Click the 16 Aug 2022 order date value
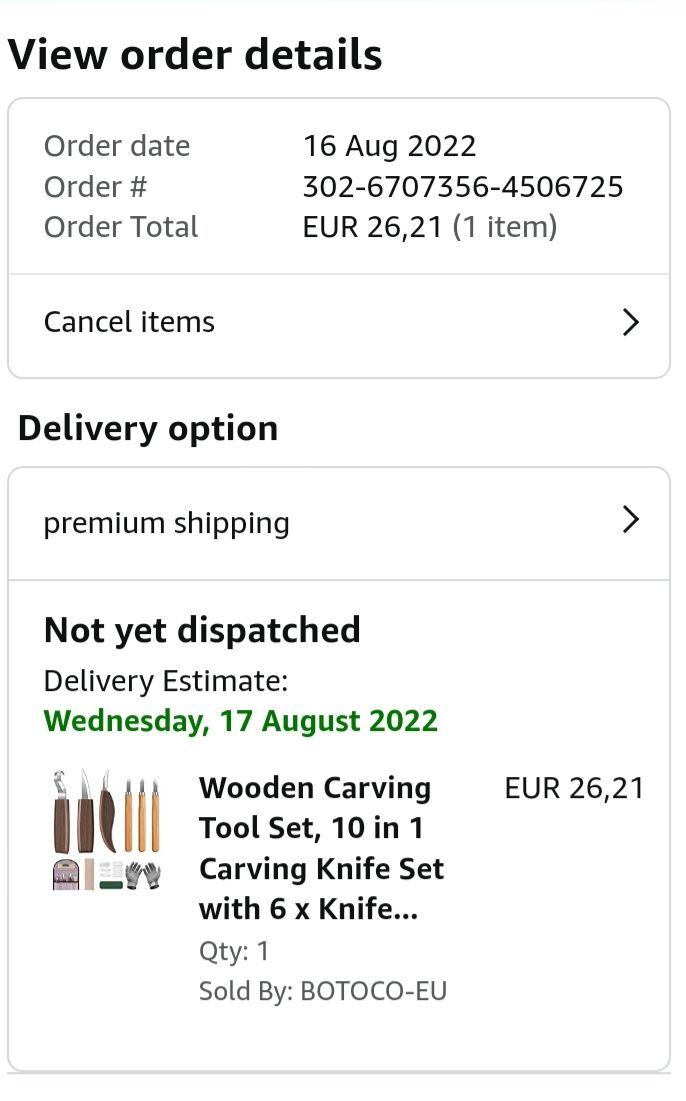The image size is (686, 1101). [389, 146]
